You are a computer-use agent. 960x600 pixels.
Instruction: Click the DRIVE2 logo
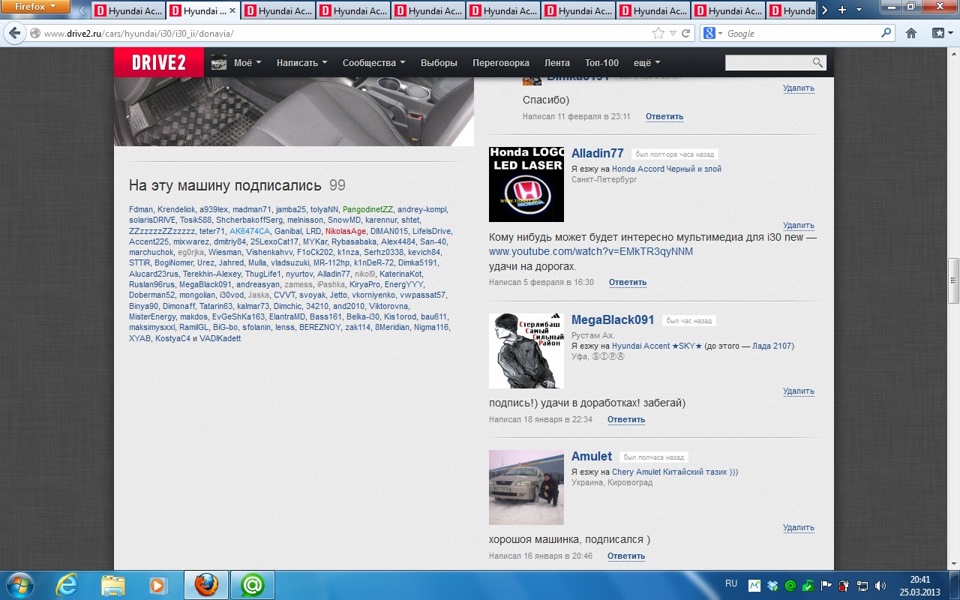pyautogui.click(x=159, y=62)
